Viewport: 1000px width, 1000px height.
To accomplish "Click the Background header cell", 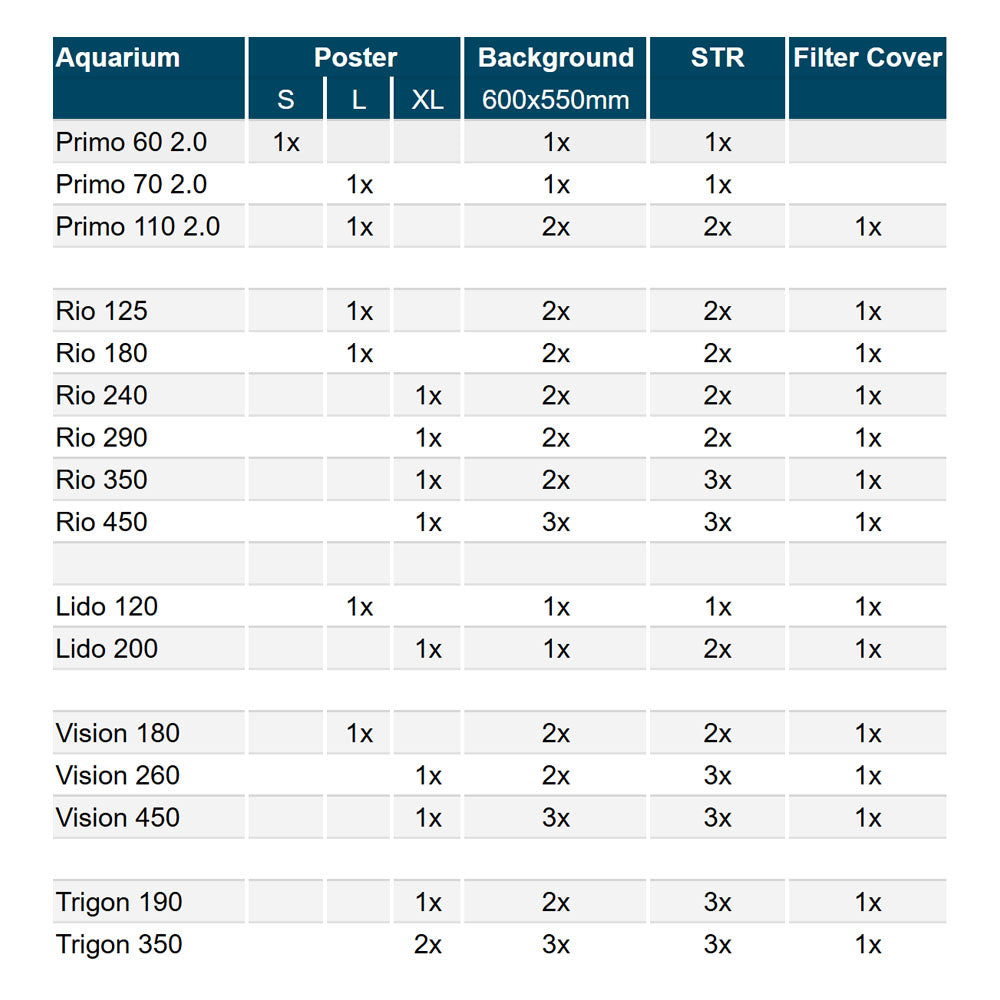I will click(x=555, y=58).
